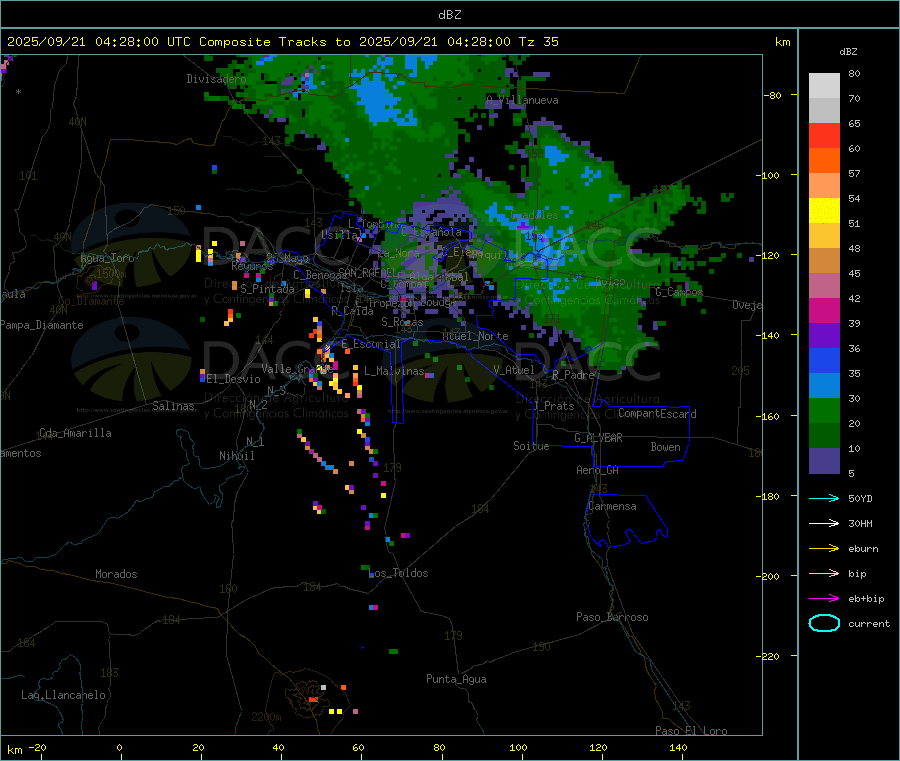Click the 'Punta_Agua' map label
The image size is (900, 761).
[456, 679]
